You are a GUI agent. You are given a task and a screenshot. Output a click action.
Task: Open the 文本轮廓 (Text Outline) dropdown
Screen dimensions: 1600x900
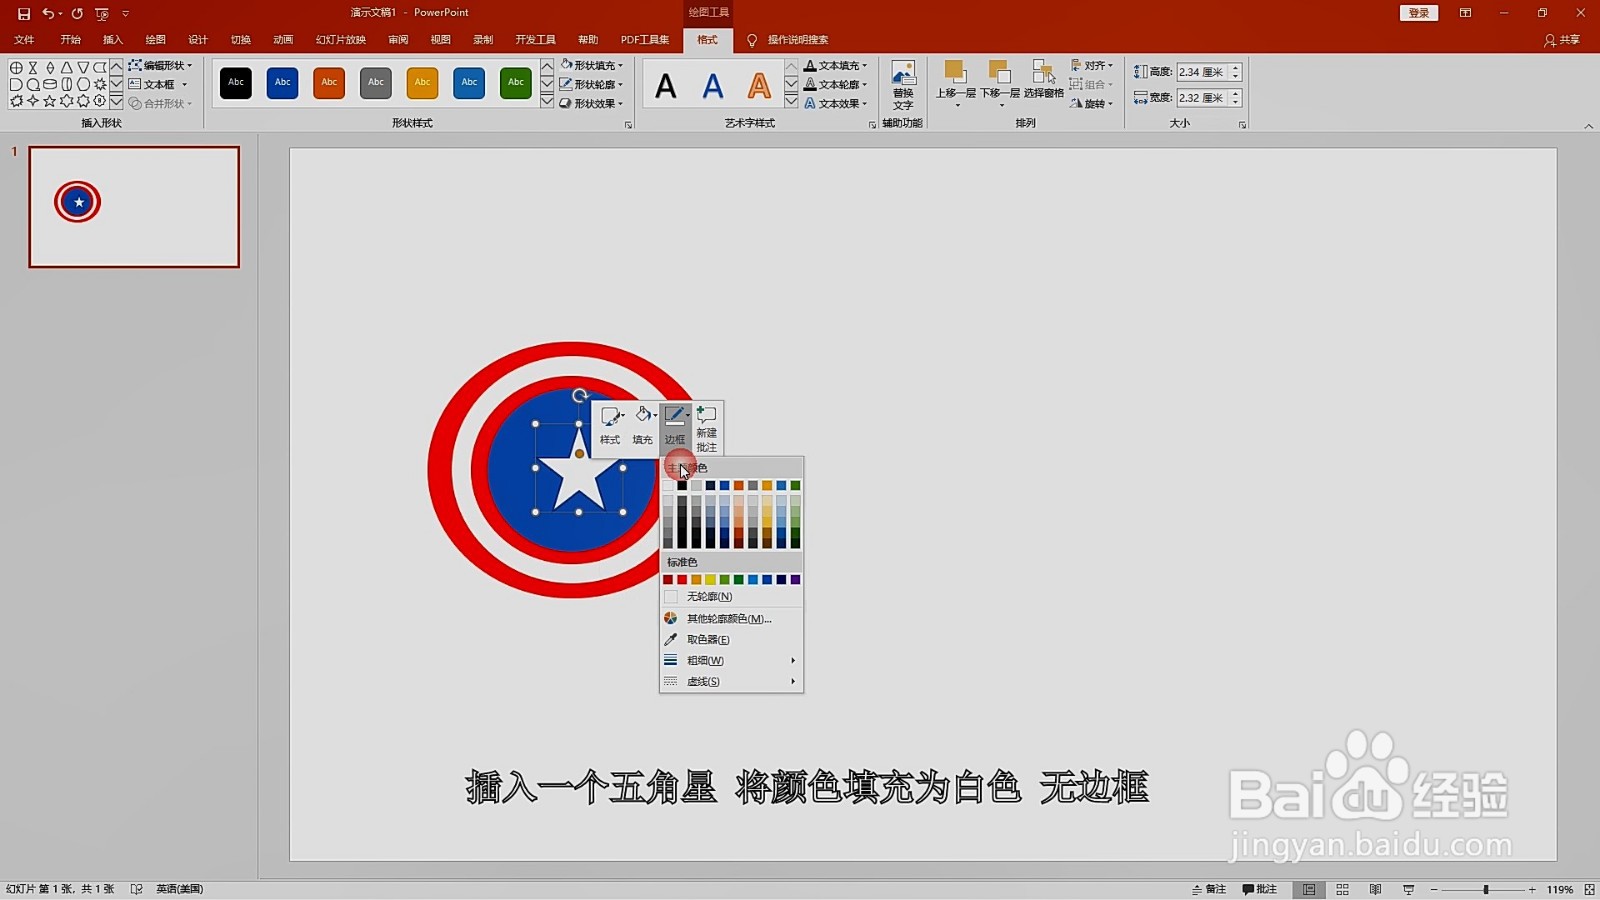pos(836,84)
